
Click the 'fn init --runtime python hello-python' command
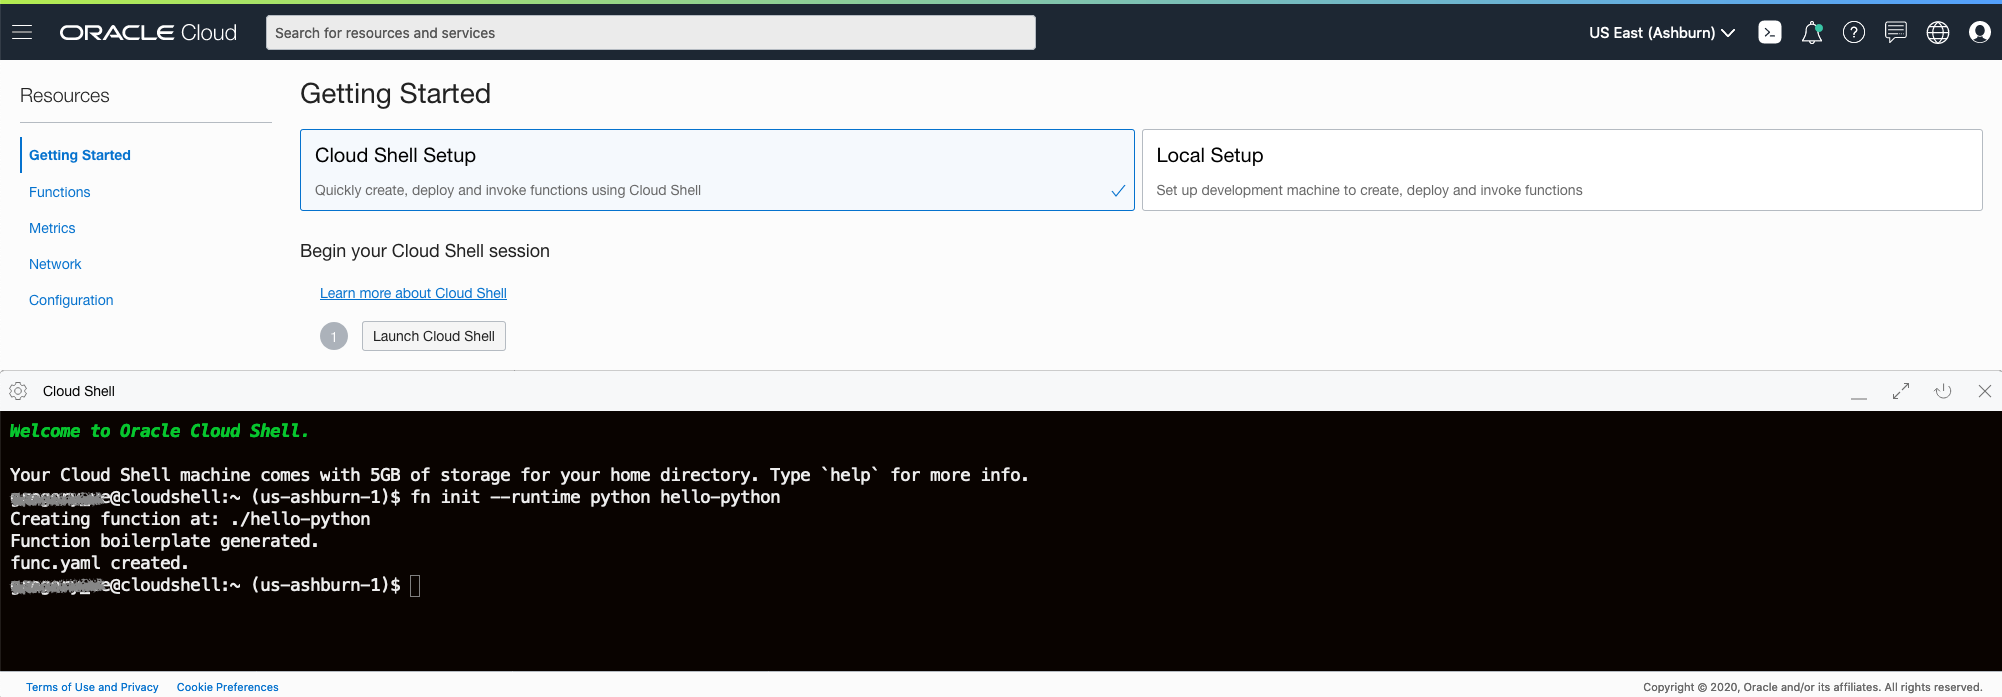595,497
